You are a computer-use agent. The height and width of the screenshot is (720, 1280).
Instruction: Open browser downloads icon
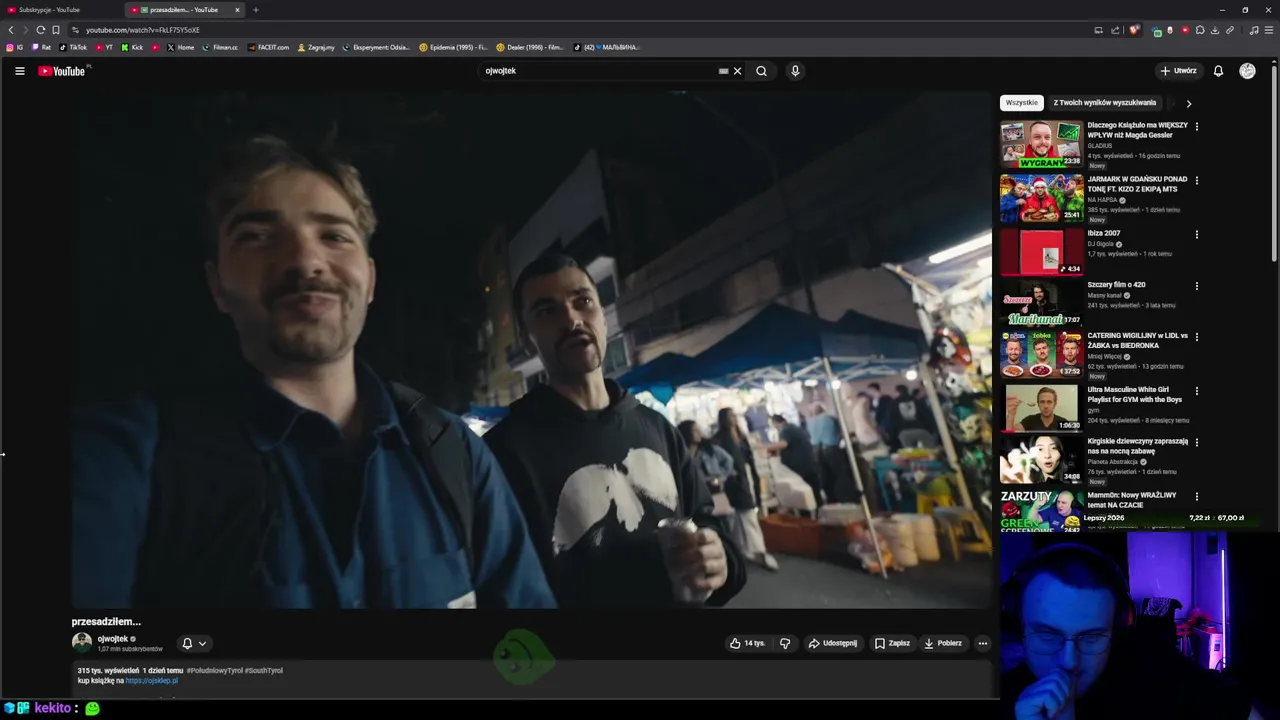pos(1215,30)
